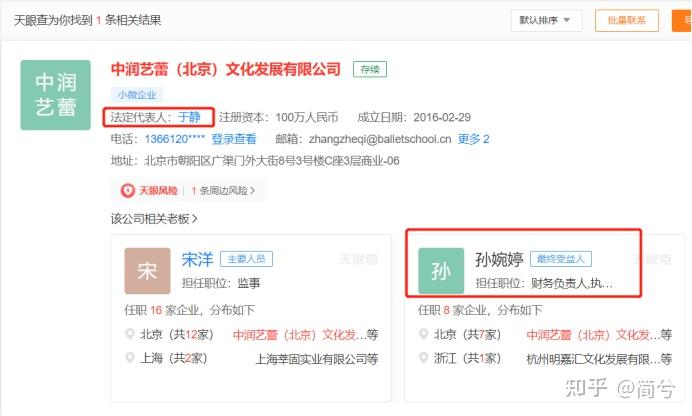The height and width of the screenshot is (416, 692).
Task: Expand 更多 2 email addresses
Action: click(474, 139)
